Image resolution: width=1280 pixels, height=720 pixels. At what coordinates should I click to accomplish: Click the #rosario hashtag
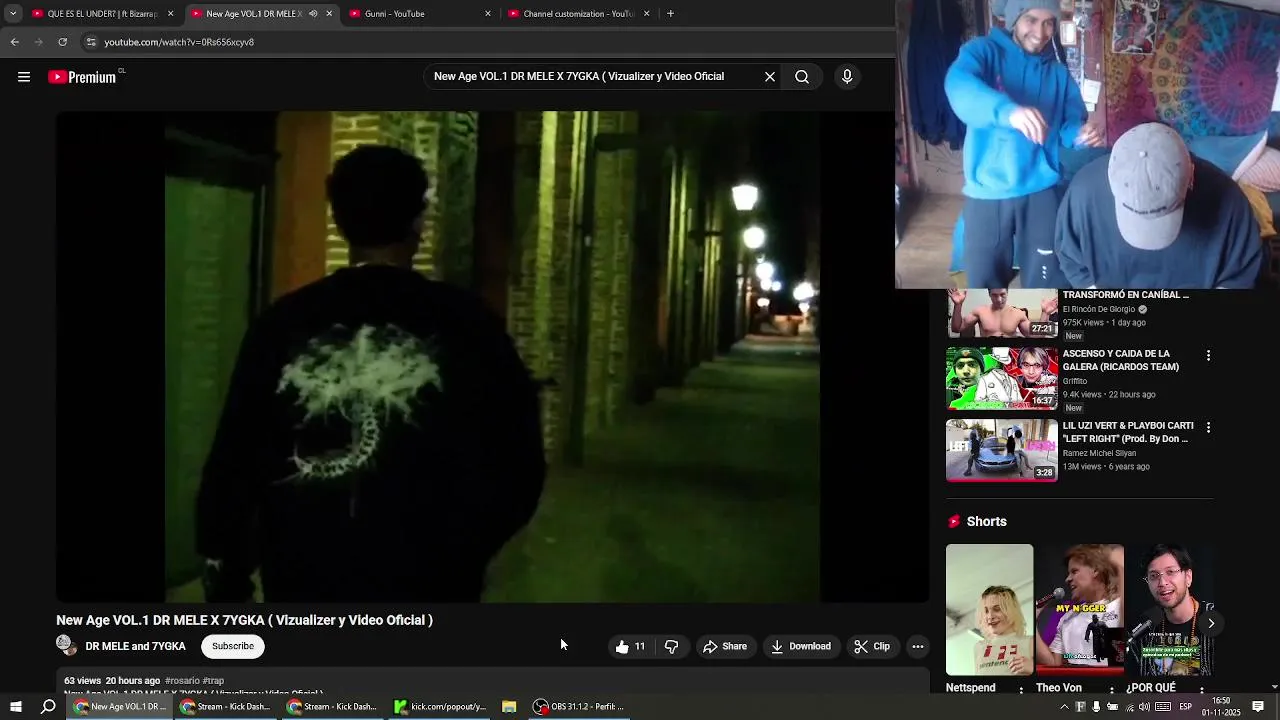(182, 681)
